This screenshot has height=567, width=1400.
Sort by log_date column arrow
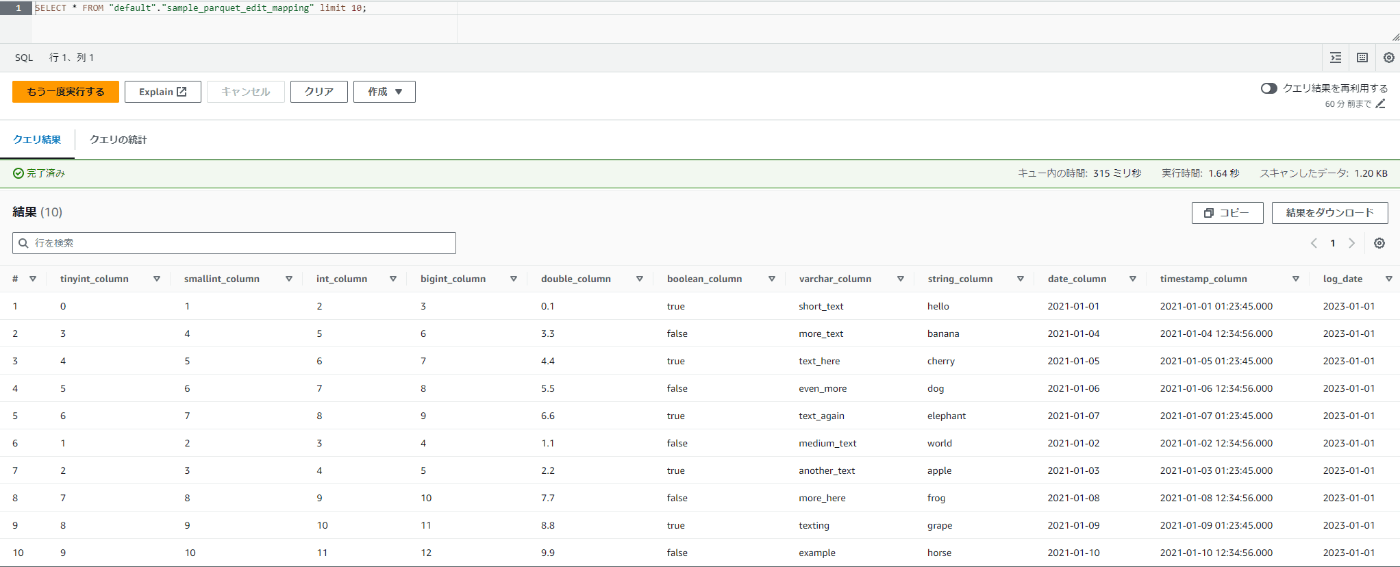[x=1388, y=279]
